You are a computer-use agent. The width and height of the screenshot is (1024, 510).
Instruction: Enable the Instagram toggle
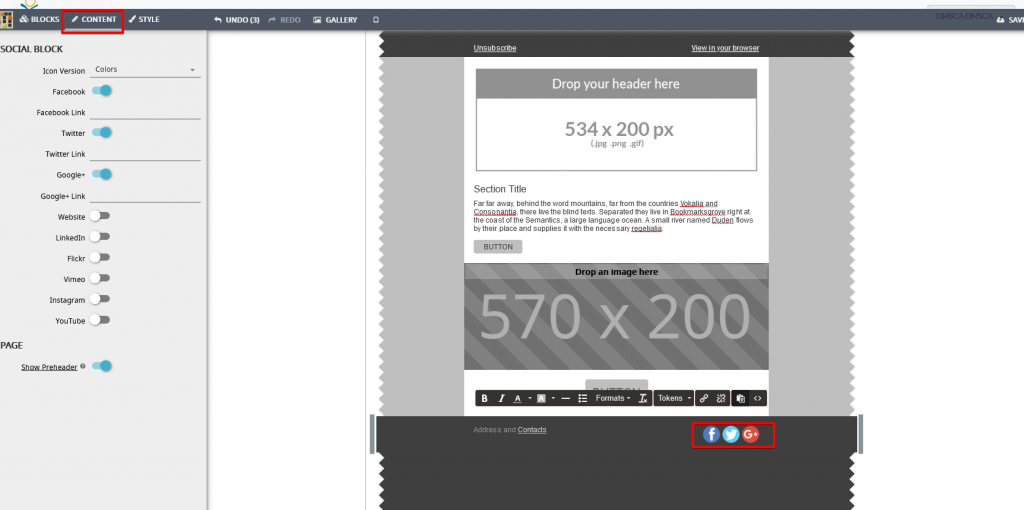tap(99, 300)
